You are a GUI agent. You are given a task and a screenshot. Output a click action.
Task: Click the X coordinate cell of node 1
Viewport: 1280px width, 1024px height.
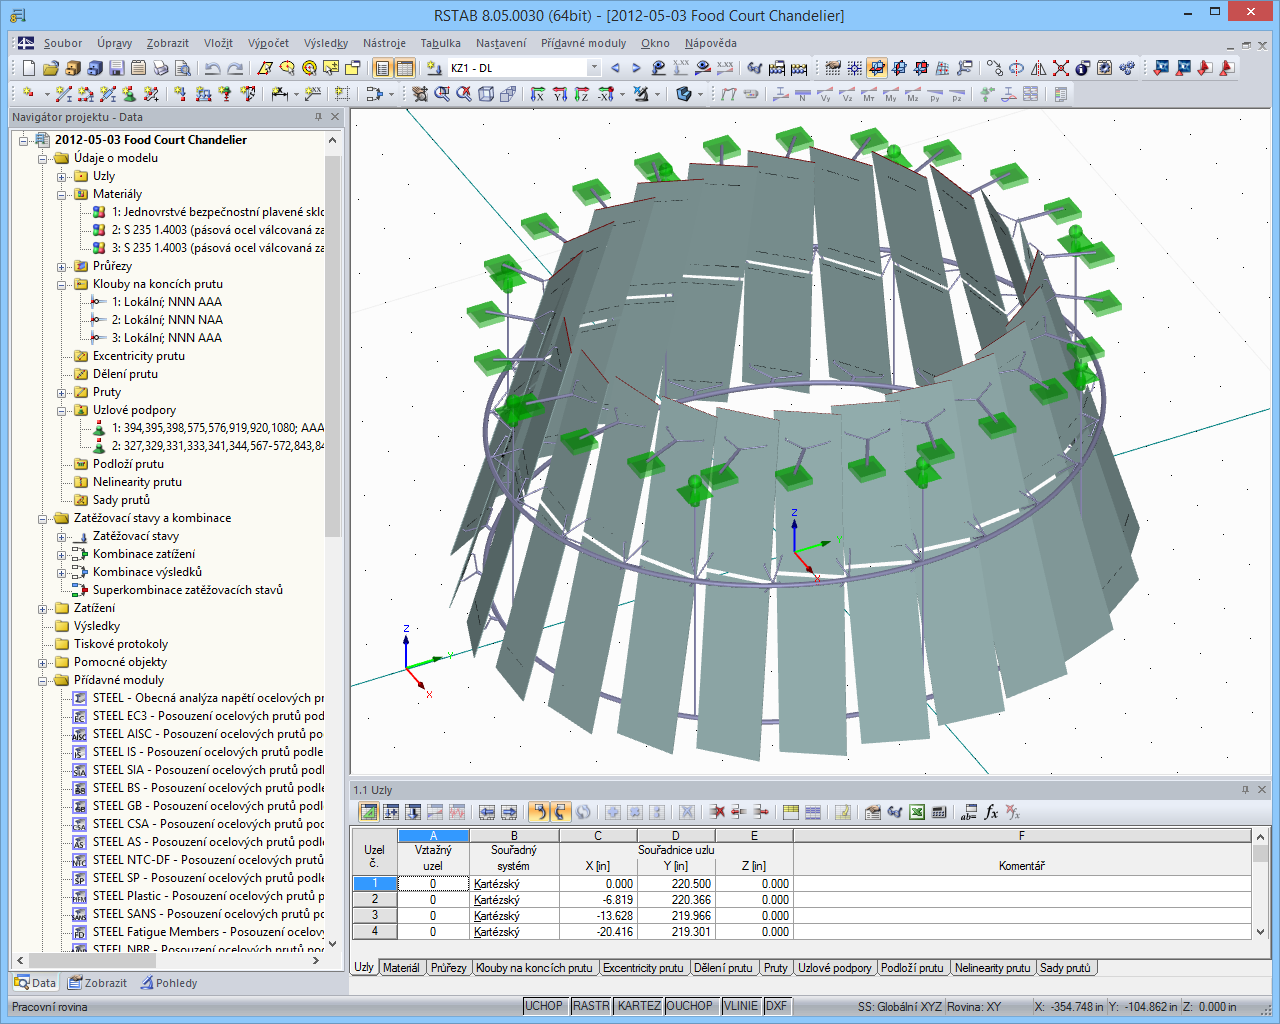(598, 884)
